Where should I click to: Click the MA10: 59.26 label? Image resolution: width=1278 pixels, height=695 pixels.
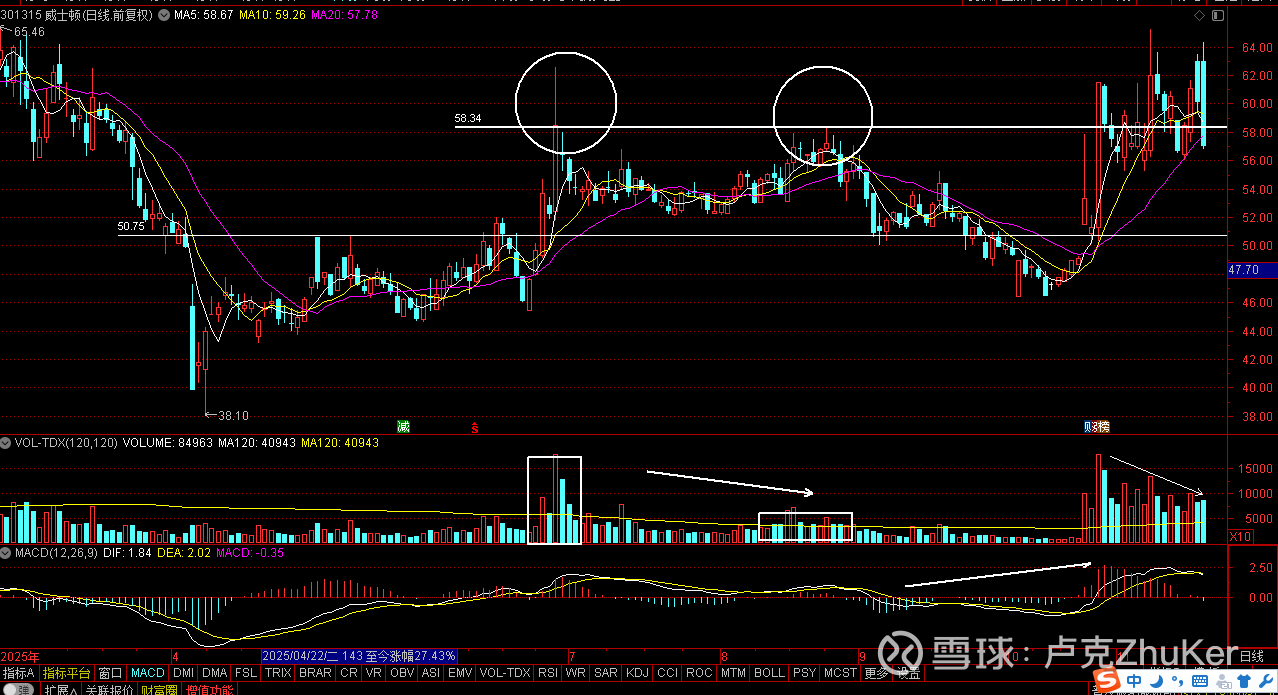271,16
